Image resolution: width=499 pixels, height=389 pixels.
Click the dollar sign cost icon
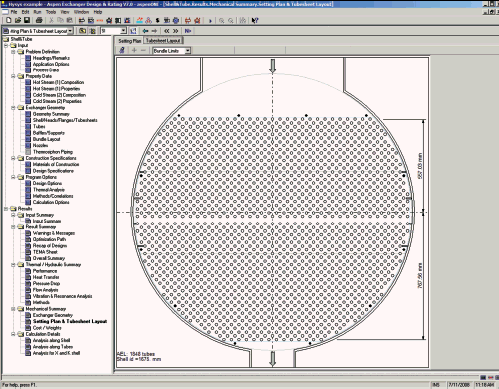tap(157, 20)
